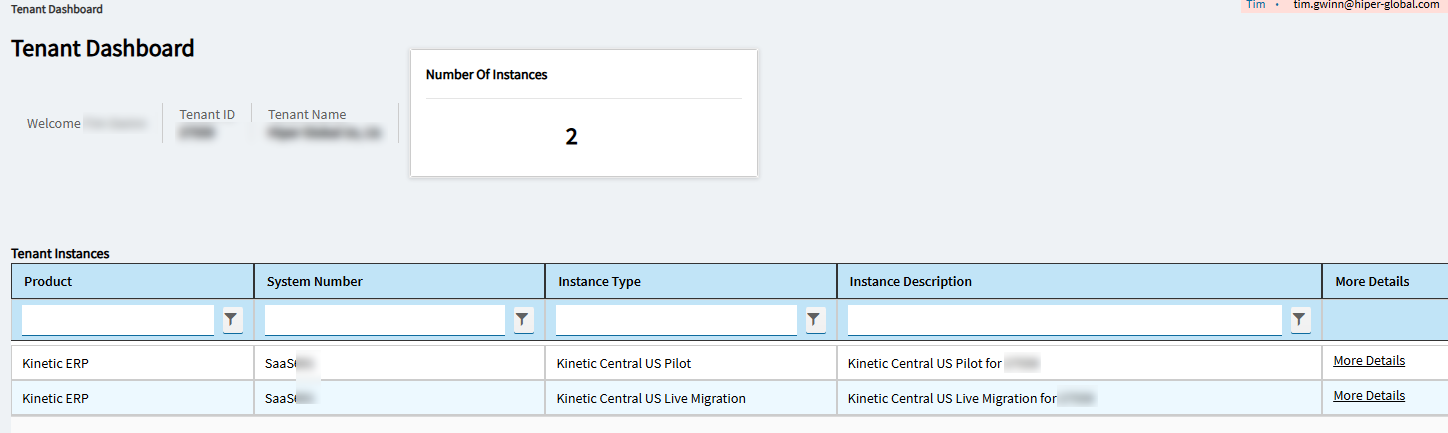Select the 'Kinetic Central US Pilot for' description cell
The height and width of the screenshot is (433, 1448).
(1080, 363)
